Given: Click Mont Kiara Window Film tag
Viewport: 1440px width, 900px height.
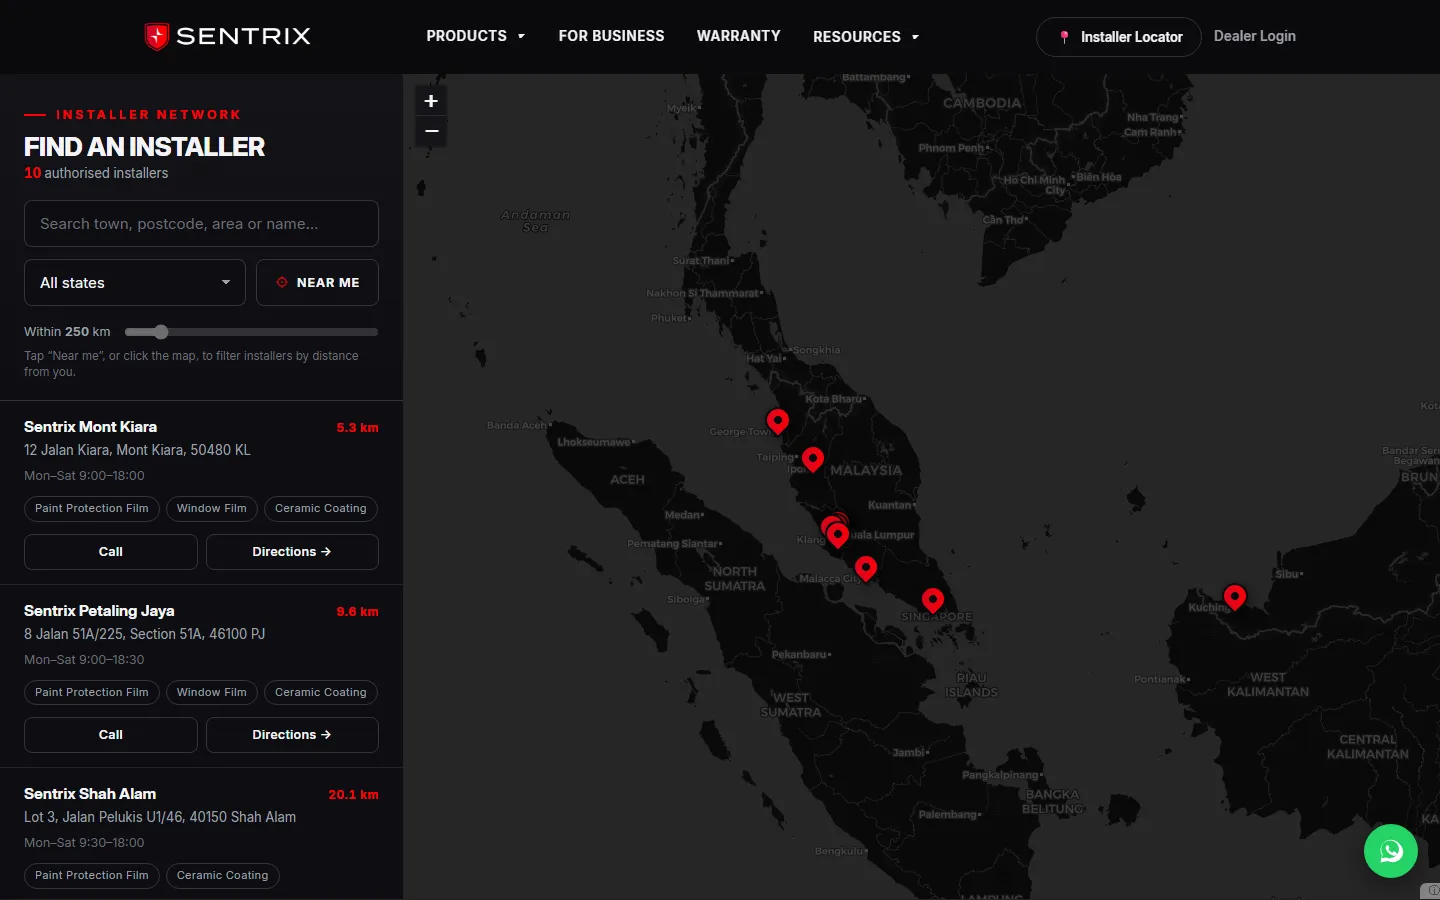Looking at the screenshot, I should point(212,509).
